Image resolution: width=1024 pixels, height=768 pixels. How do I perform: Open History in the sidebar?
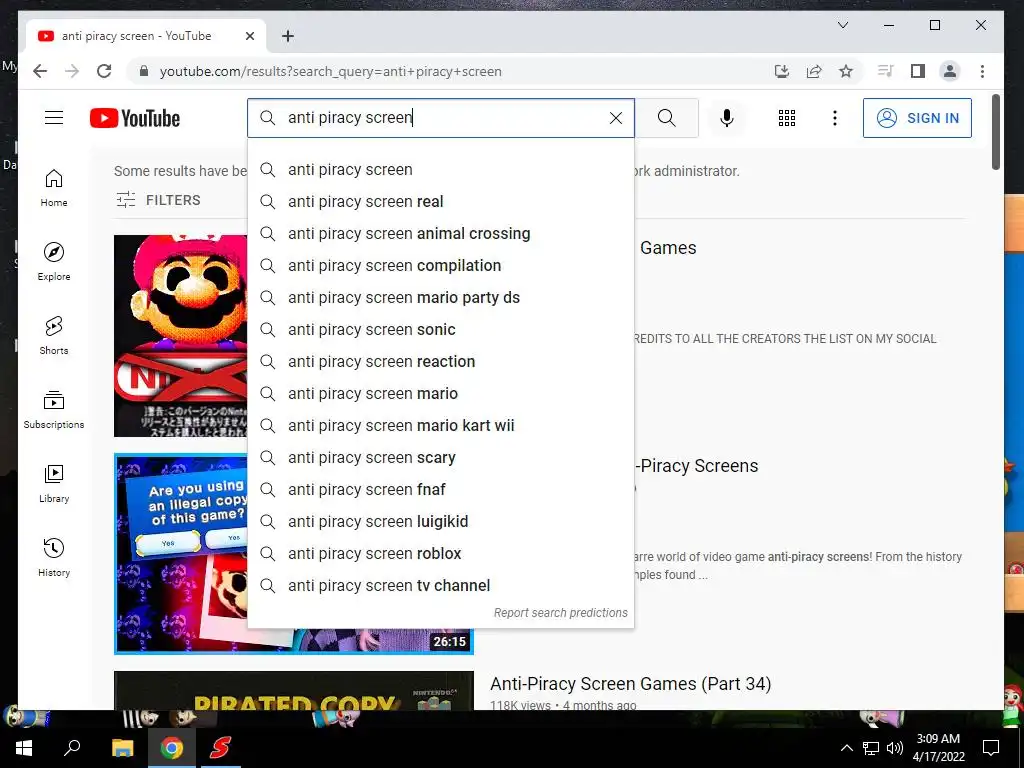coord(54,557)
